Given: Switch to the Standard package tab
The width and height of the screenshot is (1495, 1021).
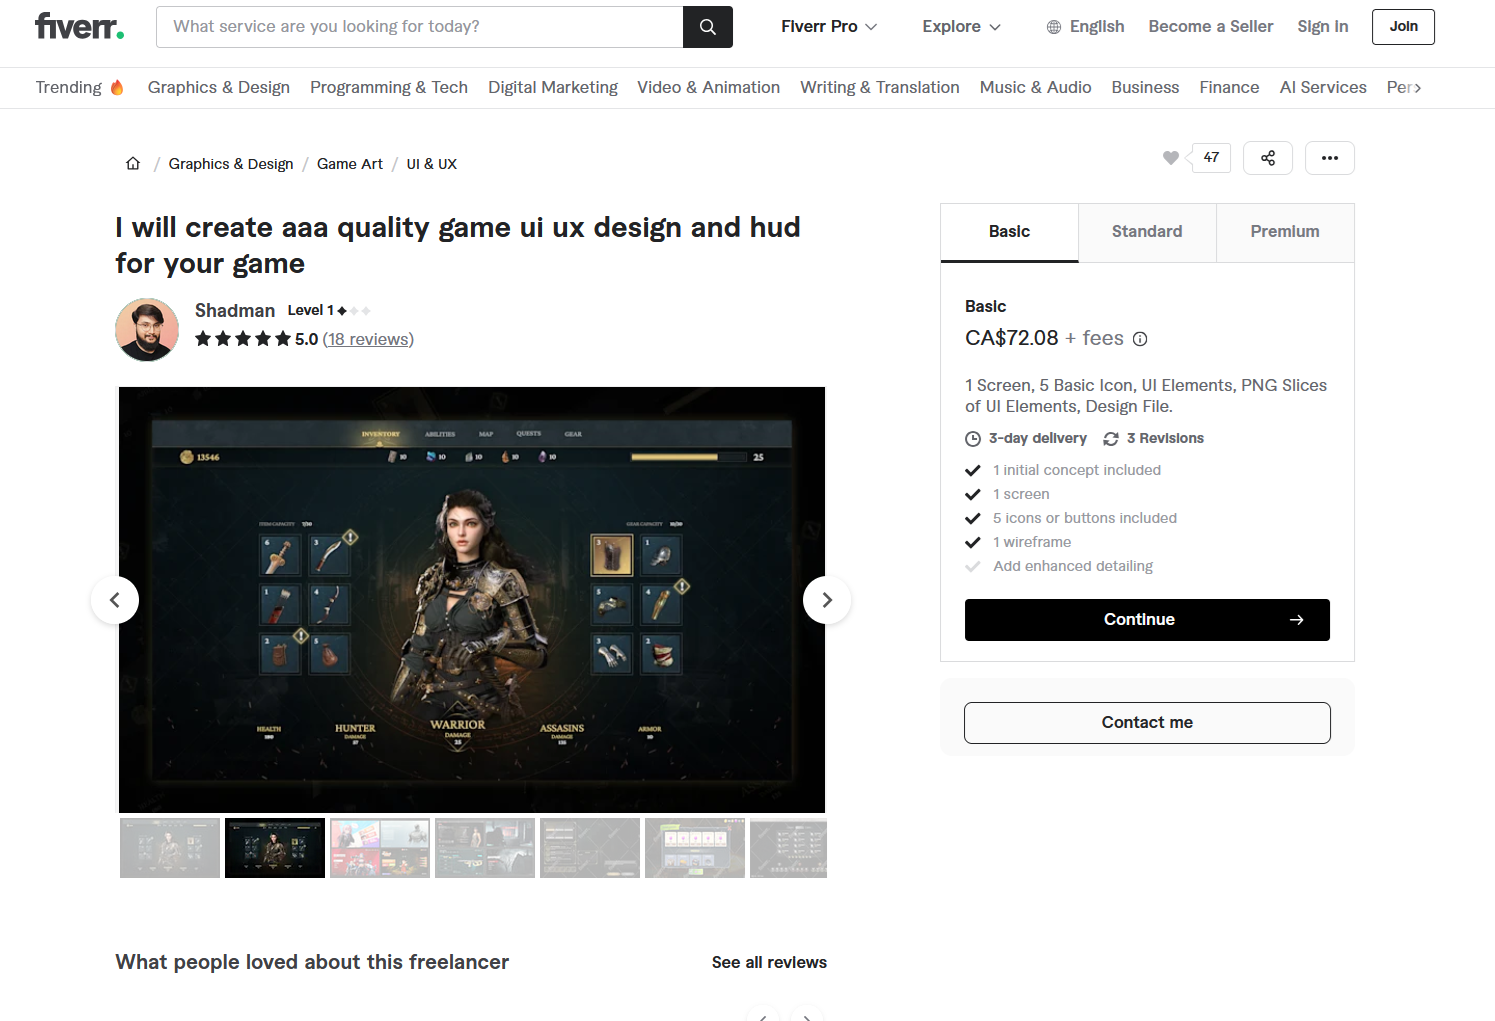Looking at the screenshot, I should [x=1147, y=232].
